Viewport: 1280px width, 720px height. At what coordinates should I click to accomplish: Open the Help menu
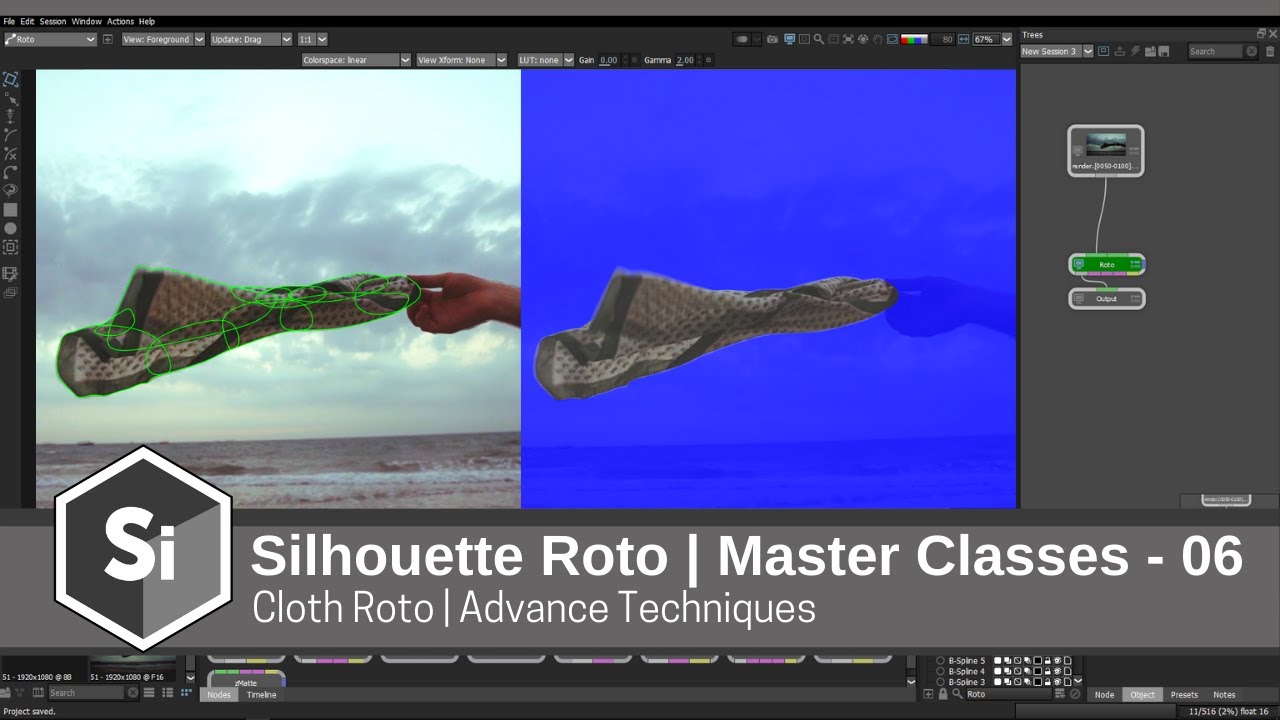click(147, 21)
